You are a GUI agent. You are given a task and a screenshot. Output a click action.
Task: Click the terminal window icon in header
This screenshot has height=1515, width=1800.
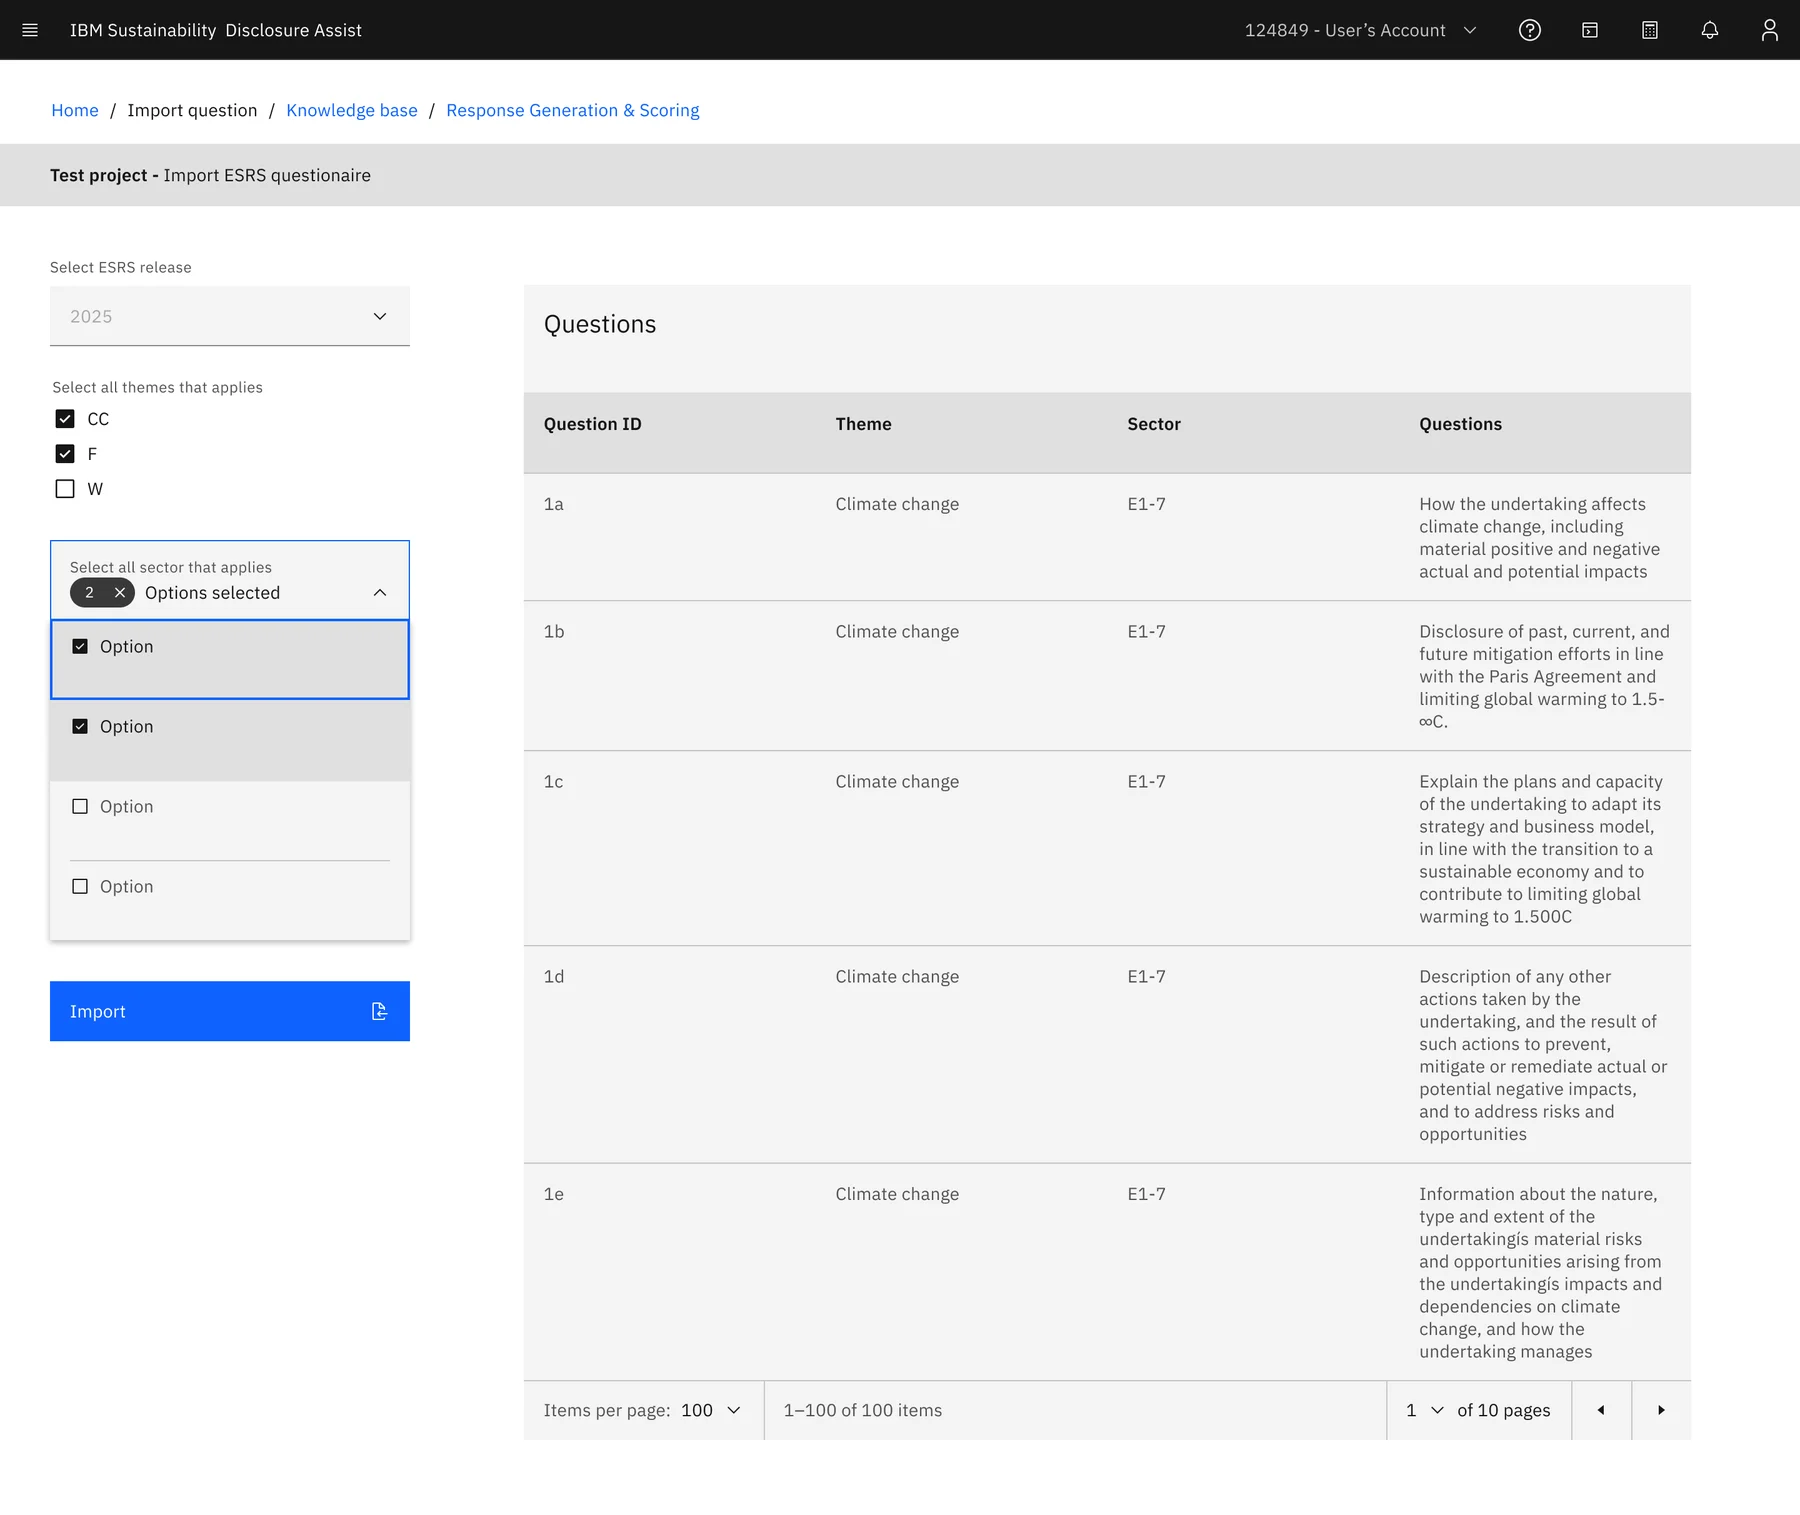[1589, 30]
